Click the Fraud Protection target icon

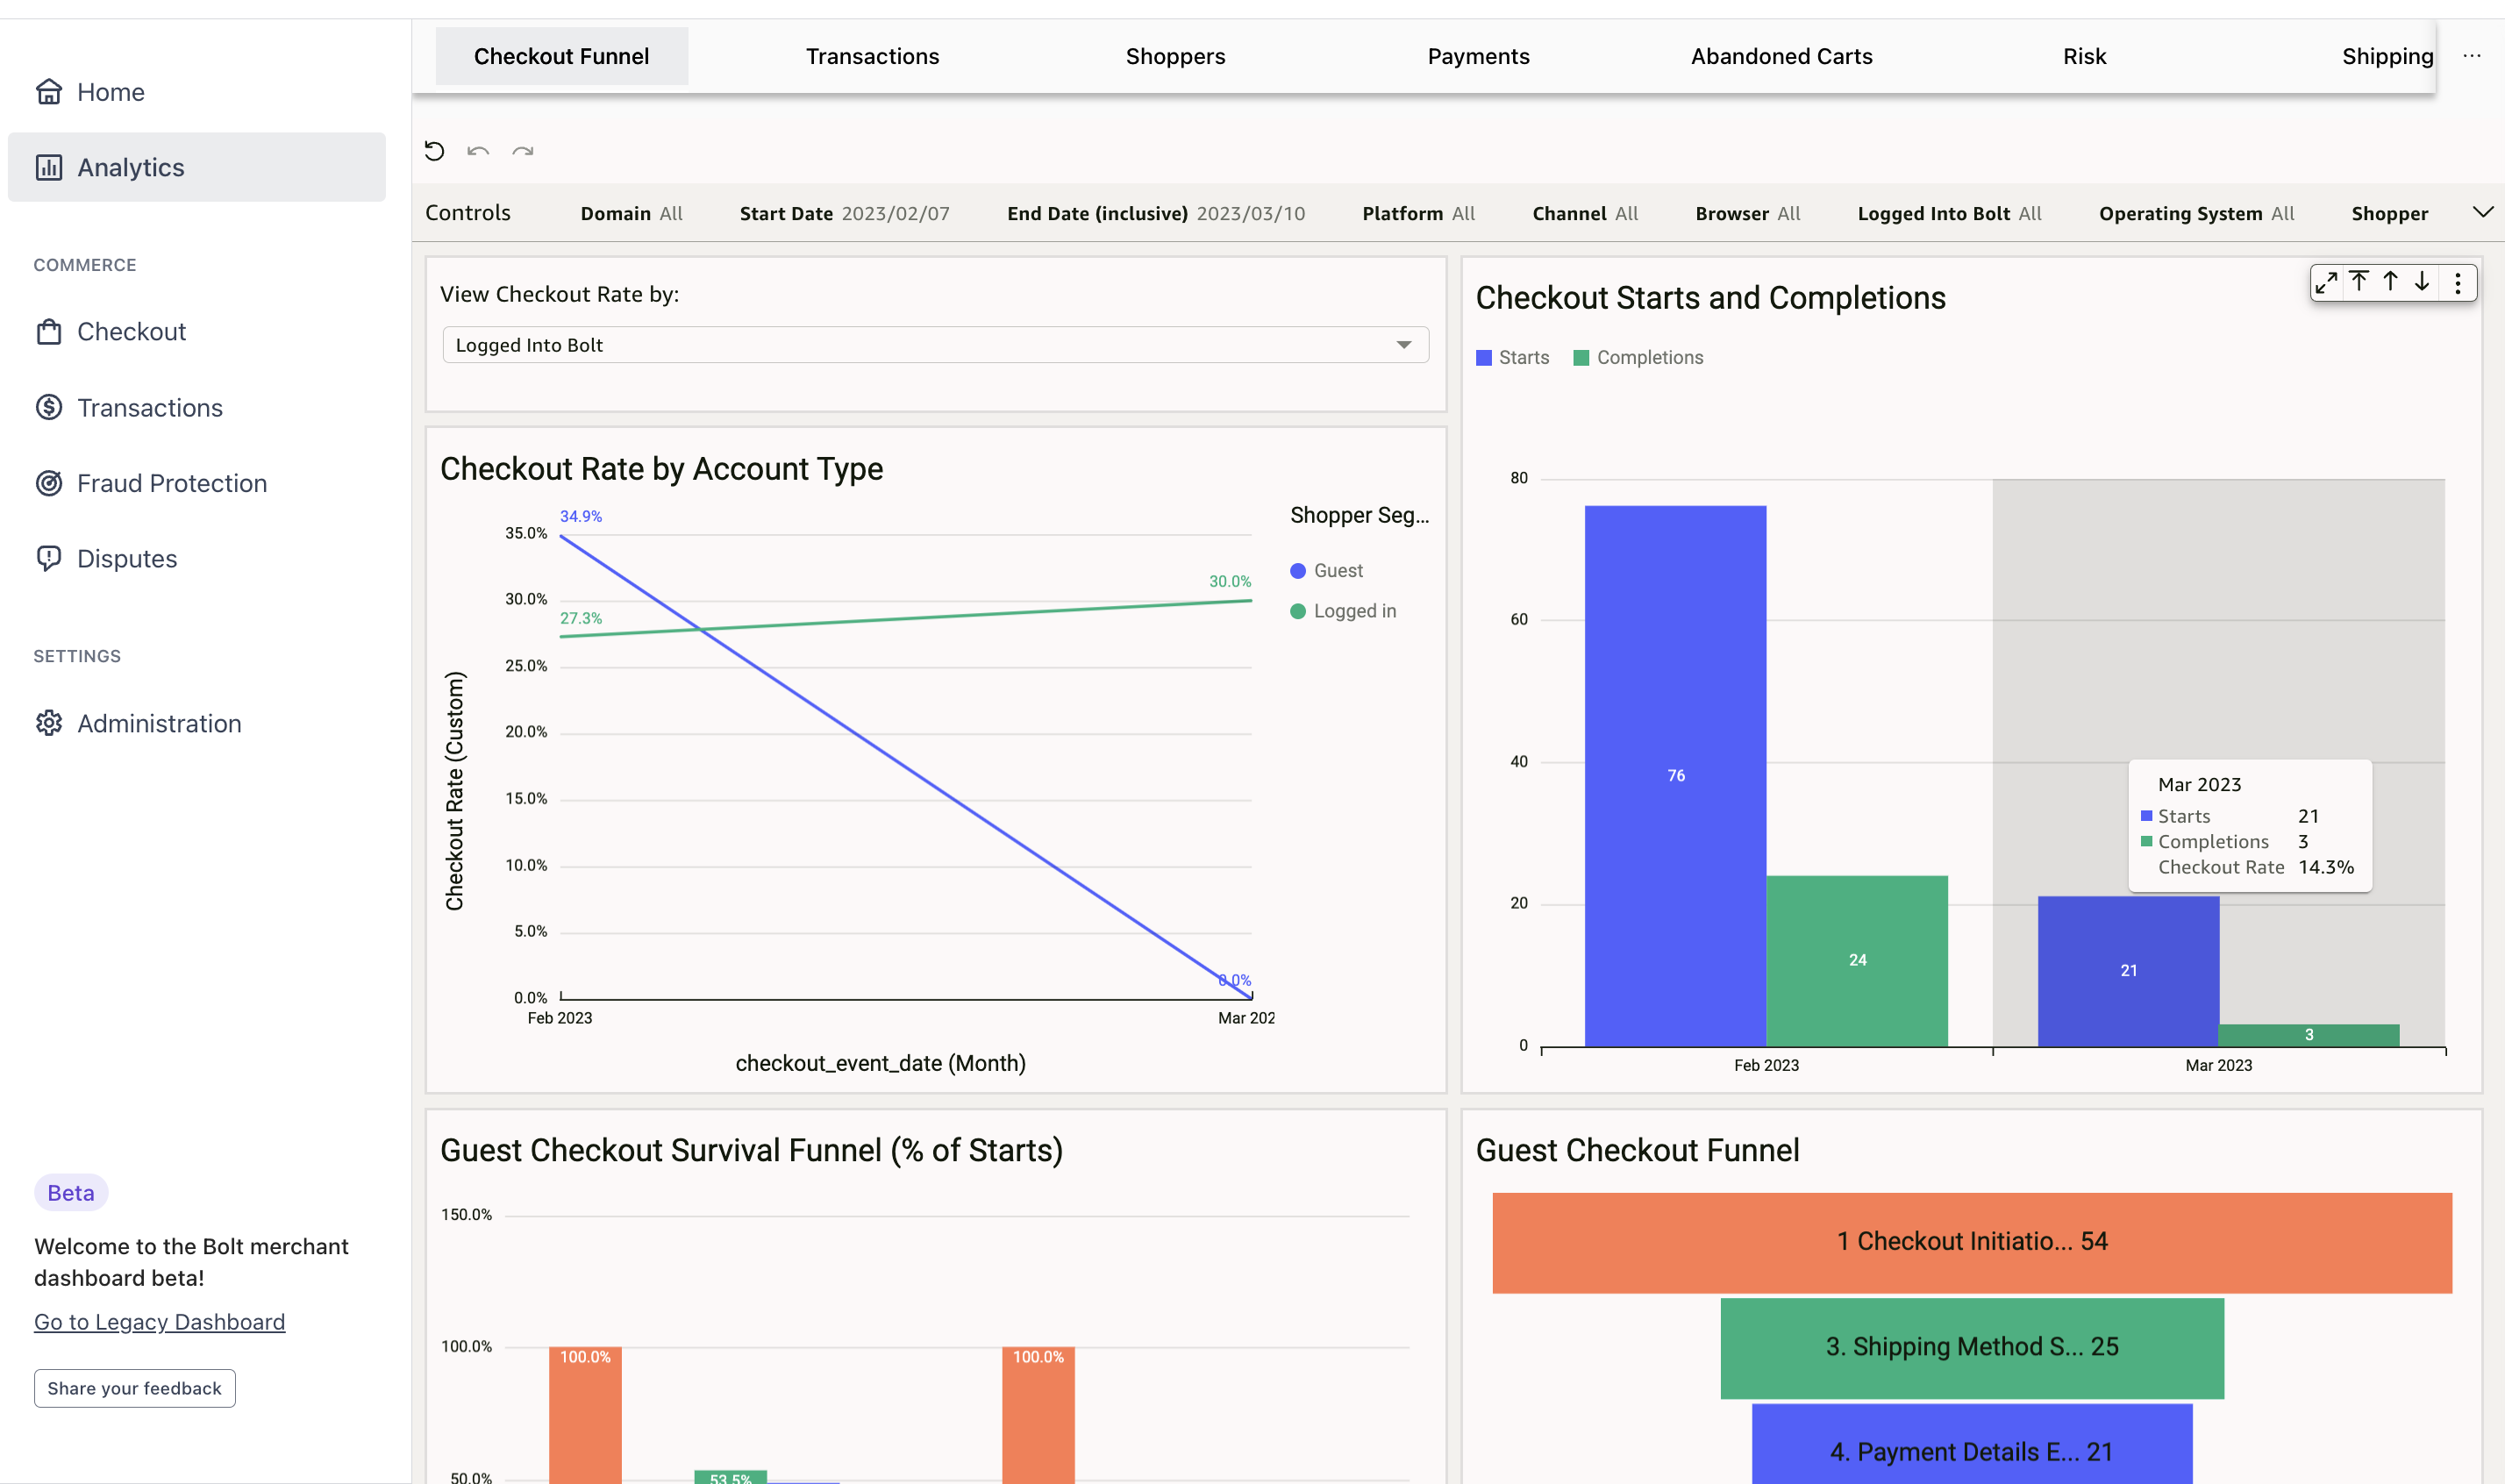click(49, 483)
